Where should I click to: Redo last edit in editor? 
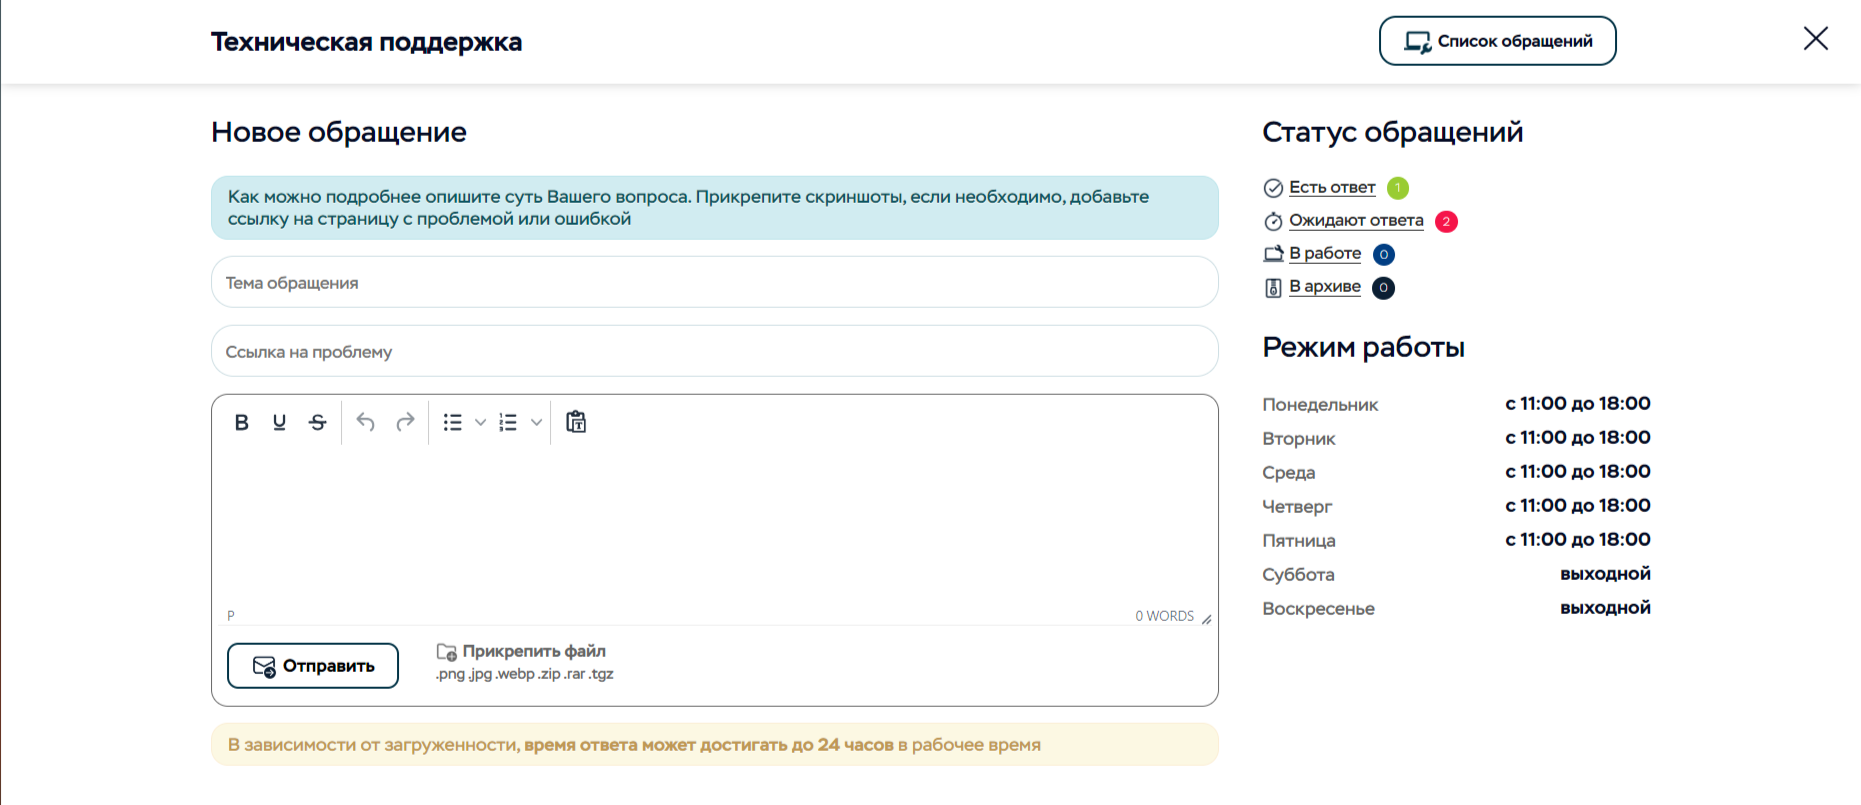click(x=405, y=422)
